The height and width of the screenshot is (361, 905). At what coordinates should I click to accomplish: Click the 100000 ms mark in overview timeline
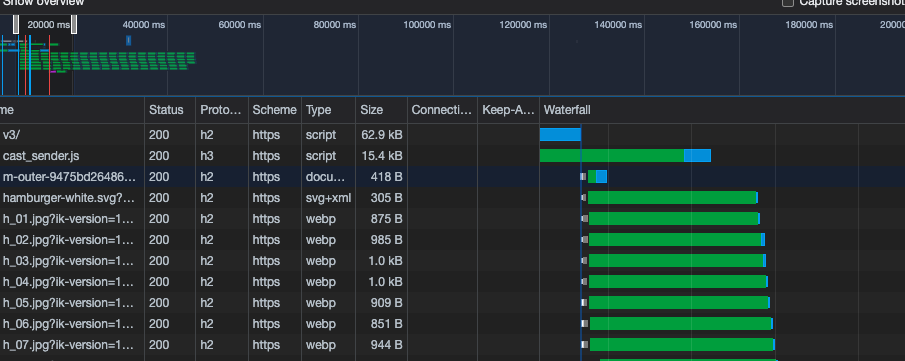(x=427, y=25)
